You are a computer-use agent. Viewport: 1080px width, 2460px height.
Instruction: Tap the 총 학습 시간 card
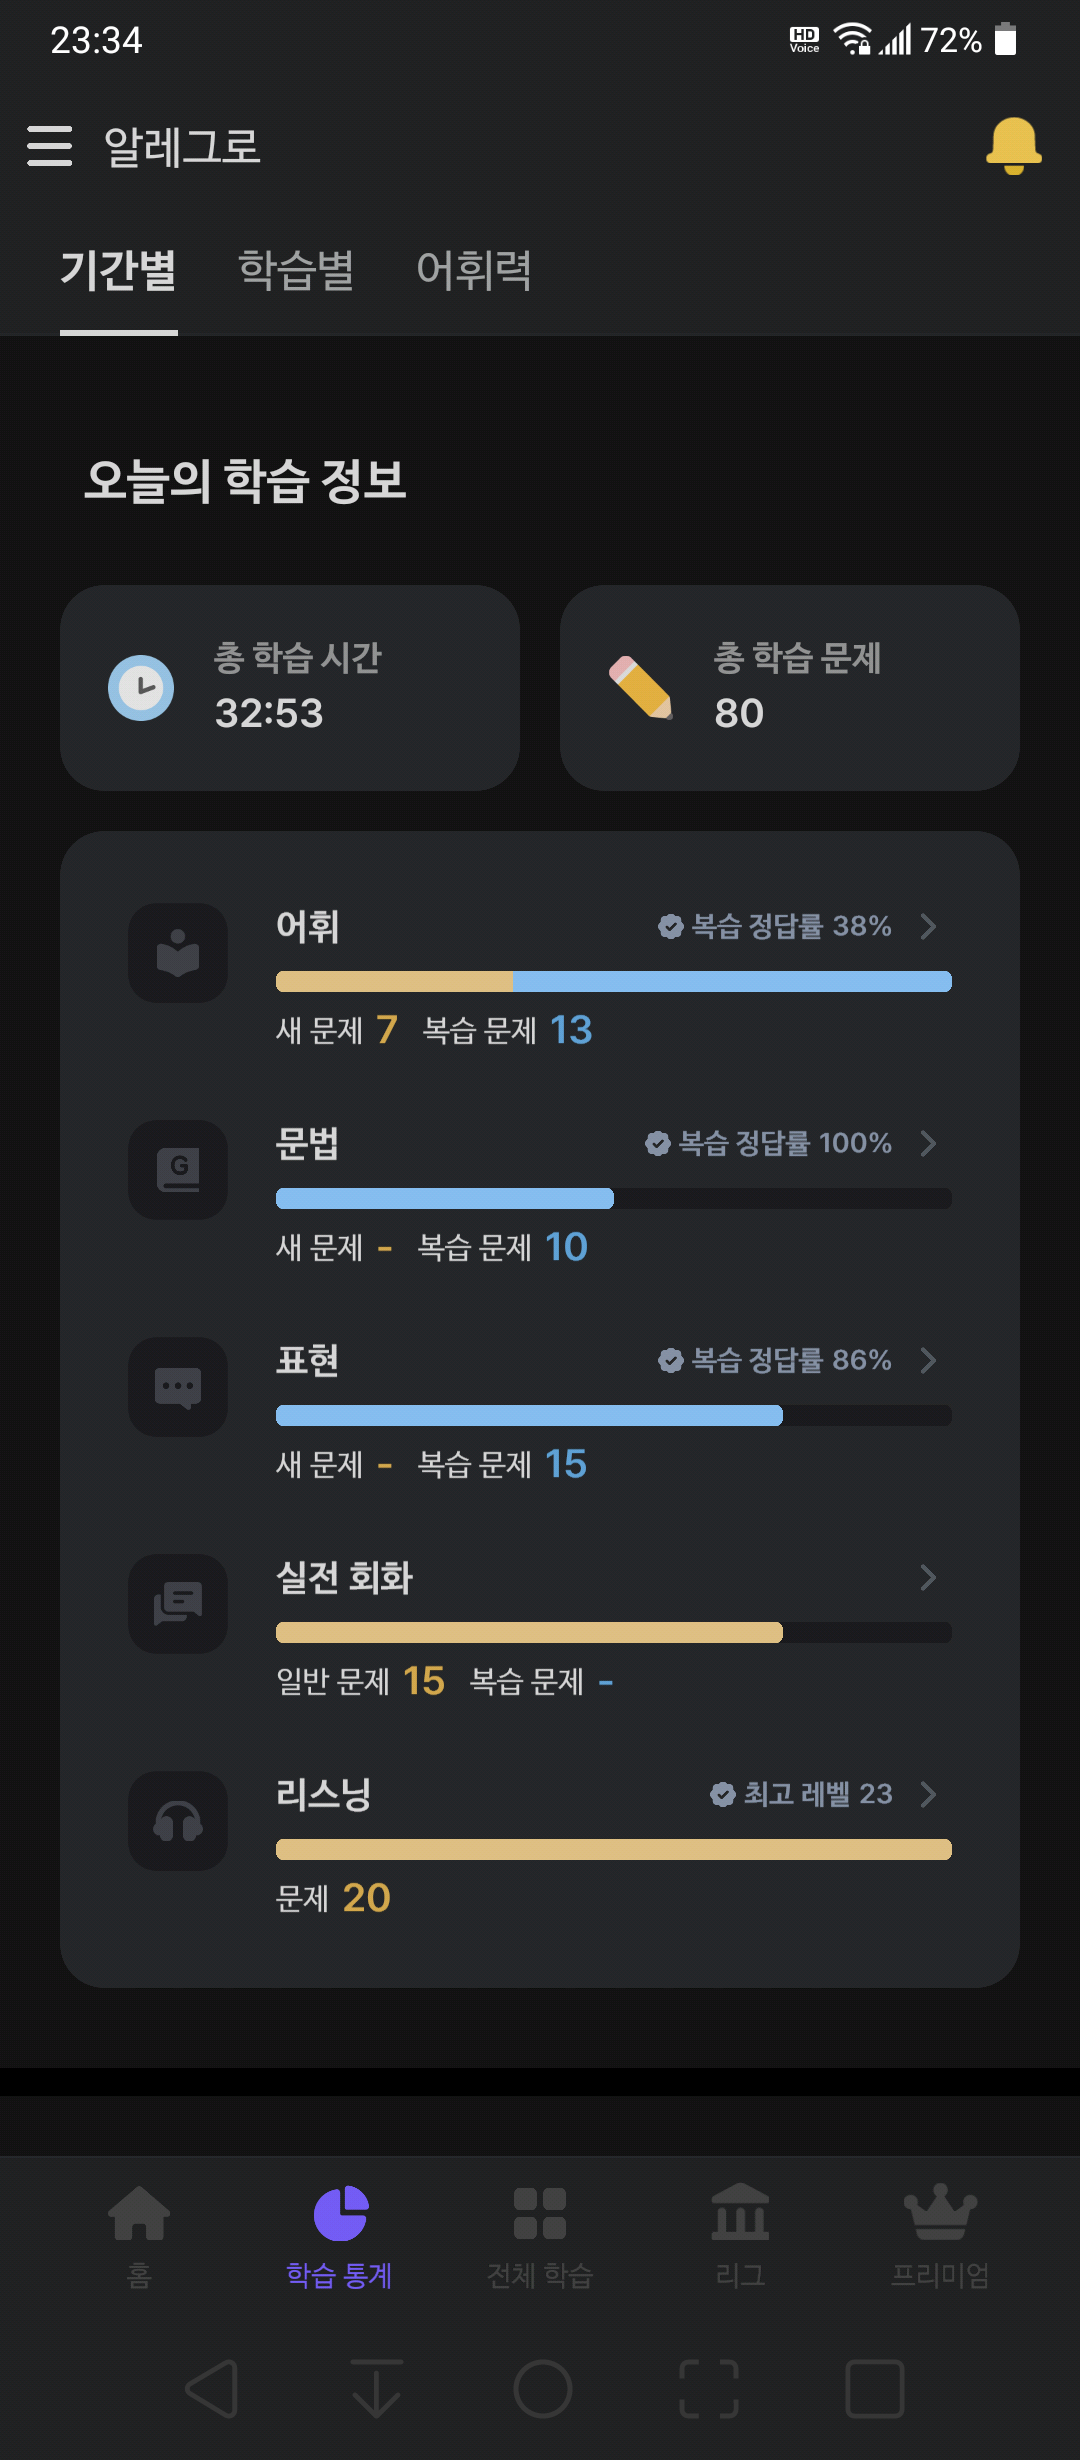click(290, 688)
